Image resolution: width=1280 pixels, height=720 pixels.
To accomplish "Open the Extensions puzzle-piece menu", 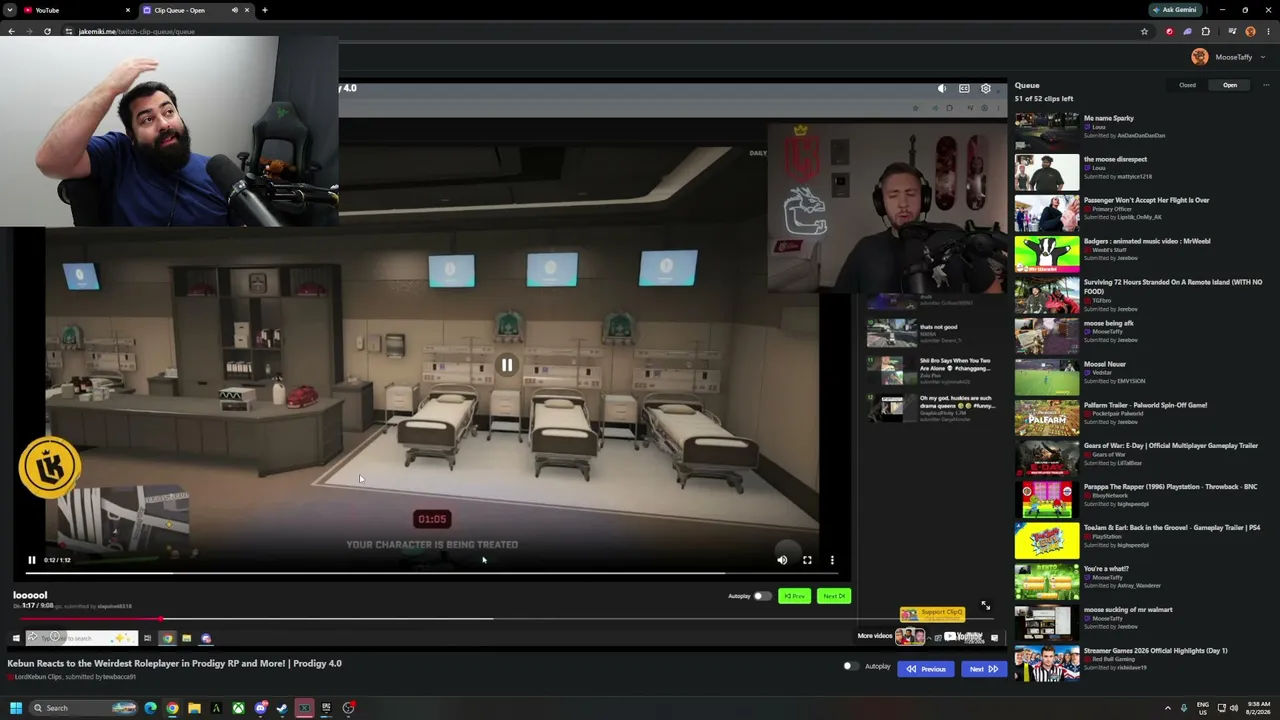I will tap(1205, 31).
